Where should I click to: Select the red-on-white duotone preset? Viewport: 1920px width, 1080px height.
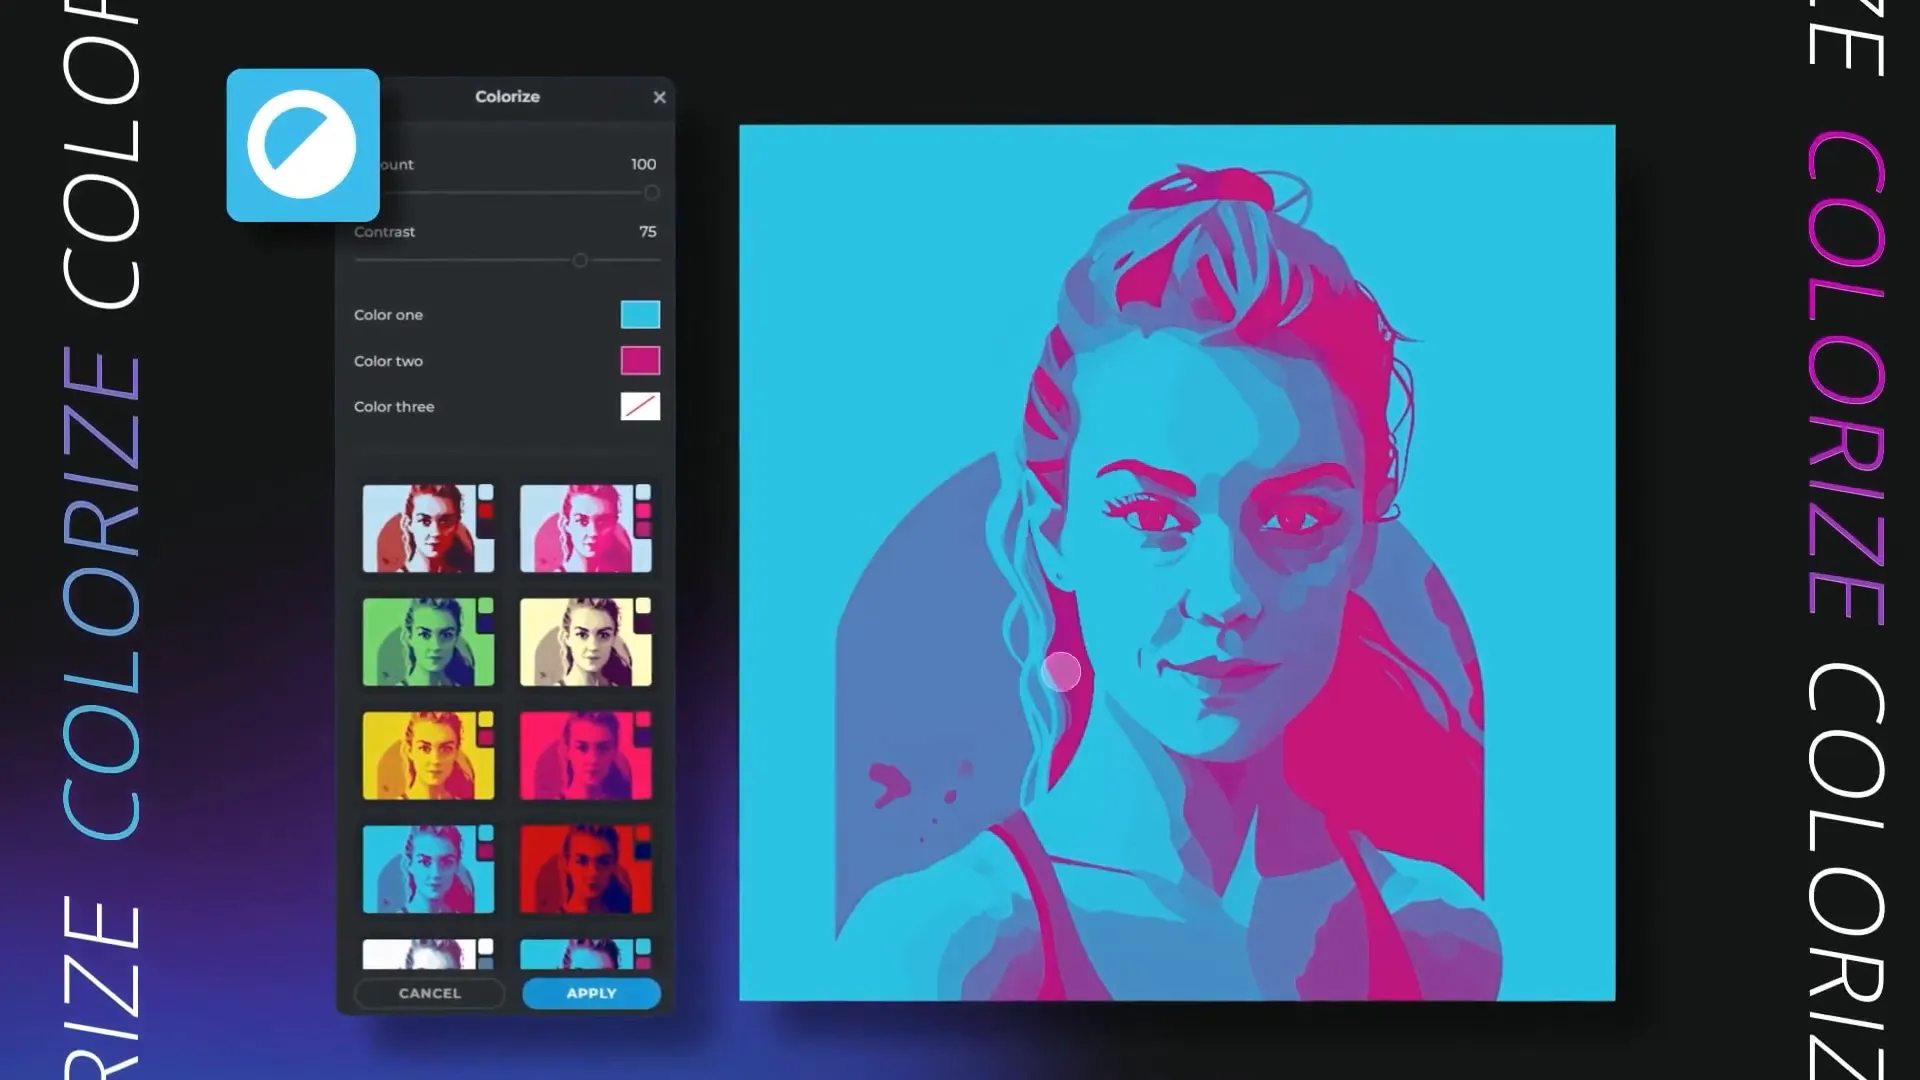pyautogui.click(x=428, y=528)
